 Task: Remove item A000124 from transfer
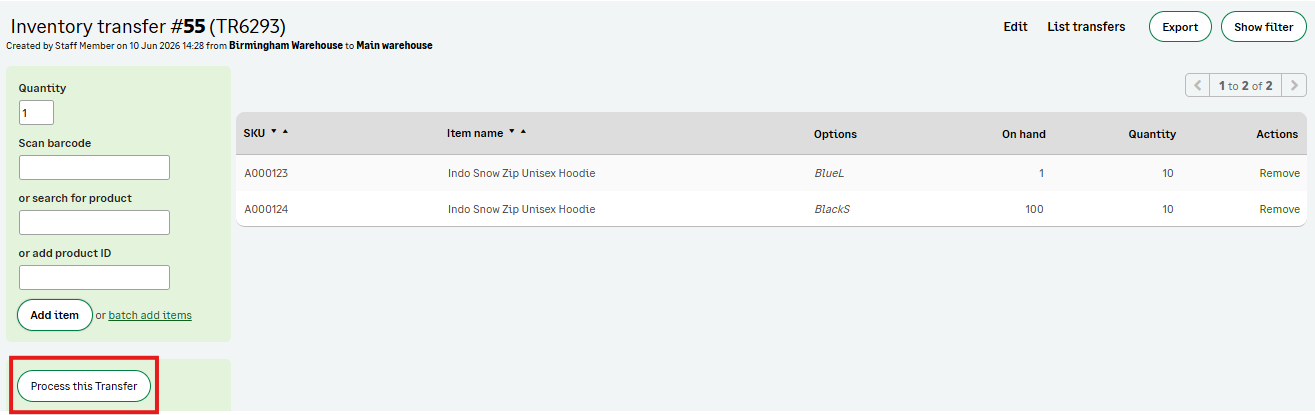click(x=1280, y=209)
